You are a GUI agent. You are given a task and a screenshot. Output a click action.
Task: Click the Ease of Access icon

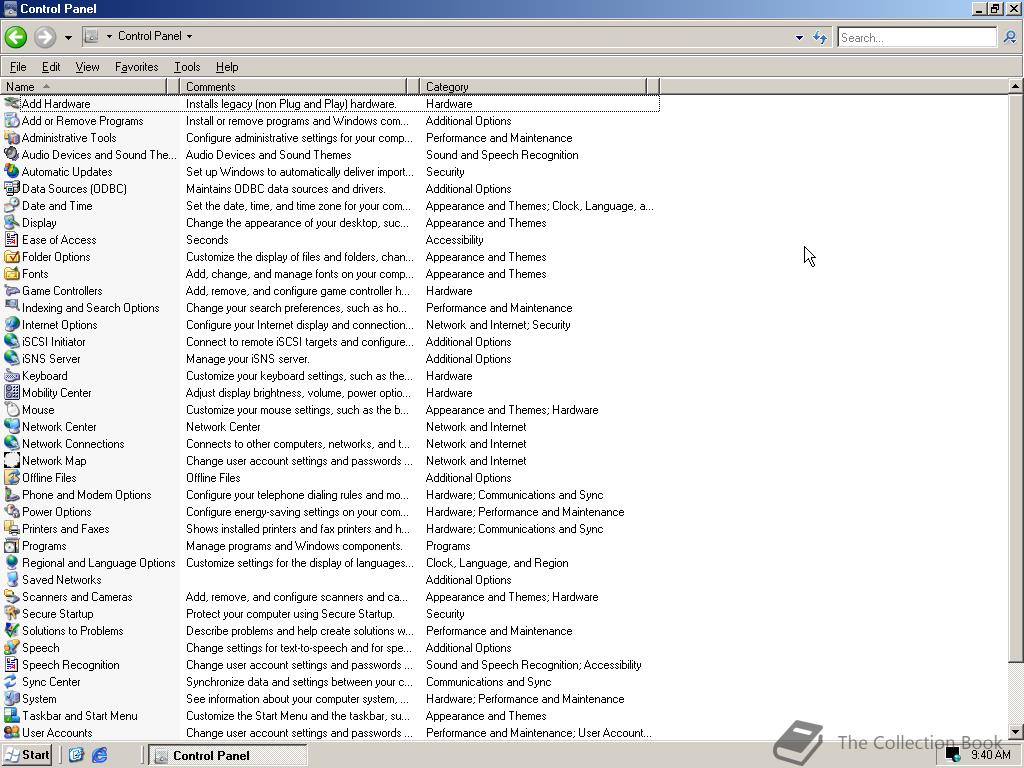coord(12,239)
